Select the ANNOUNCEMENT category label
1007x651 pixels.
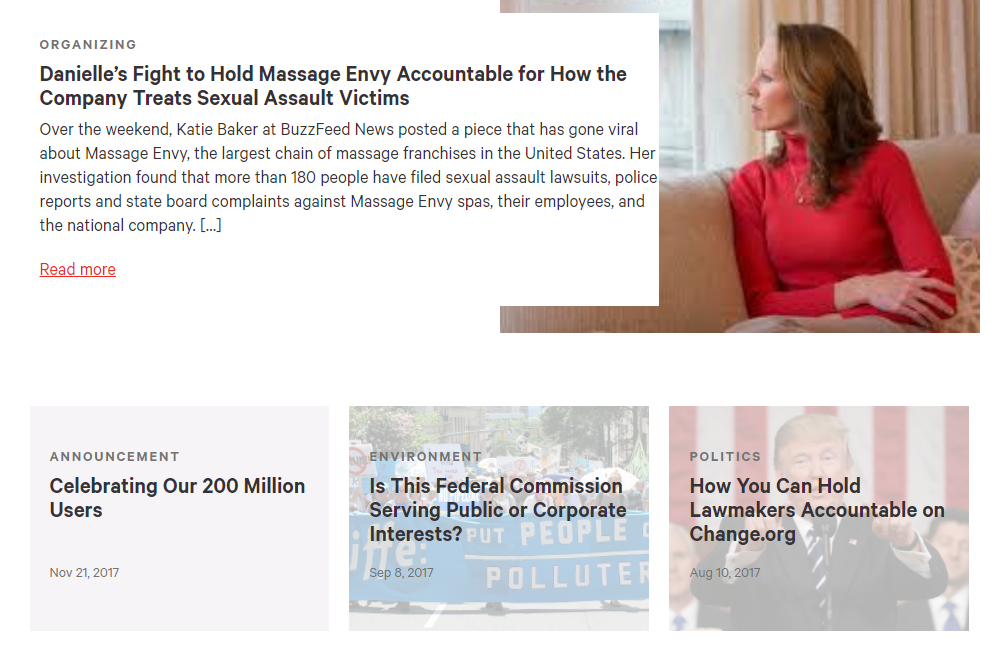[x=114, y=456]
